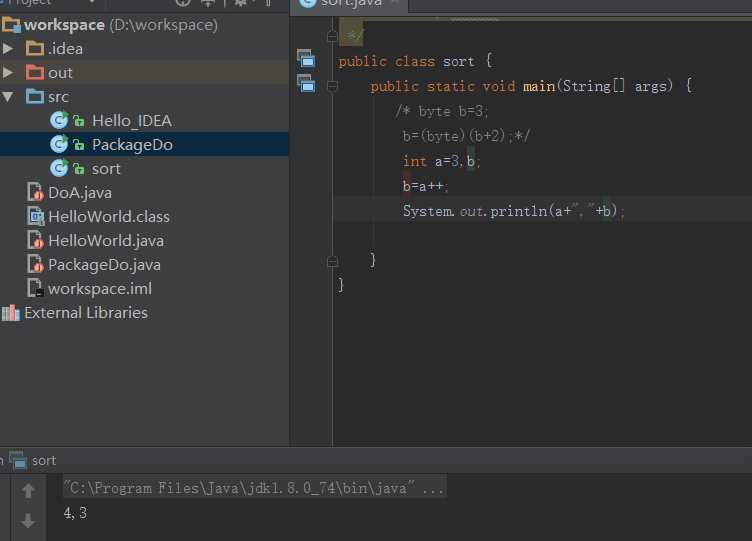Screen dimensions: 752x541
Task: Click the Hello_IDEA class icon
Action: 59,120
